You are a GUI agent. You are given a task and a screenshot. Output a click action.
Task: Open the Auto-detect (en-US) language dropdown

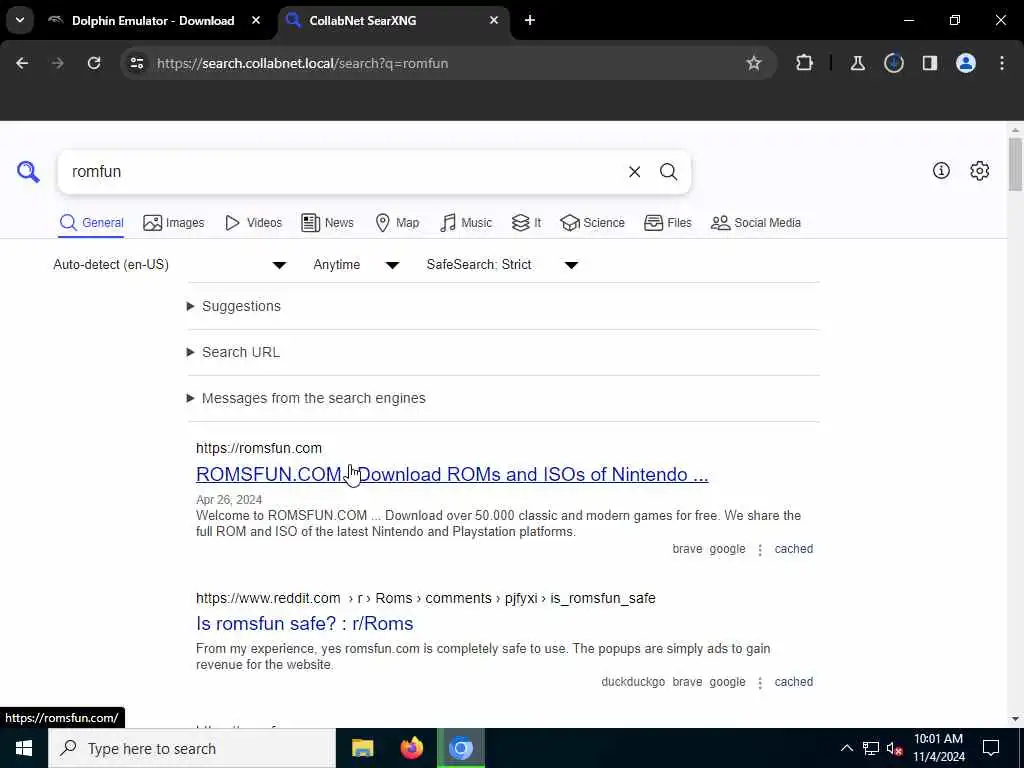170,264
